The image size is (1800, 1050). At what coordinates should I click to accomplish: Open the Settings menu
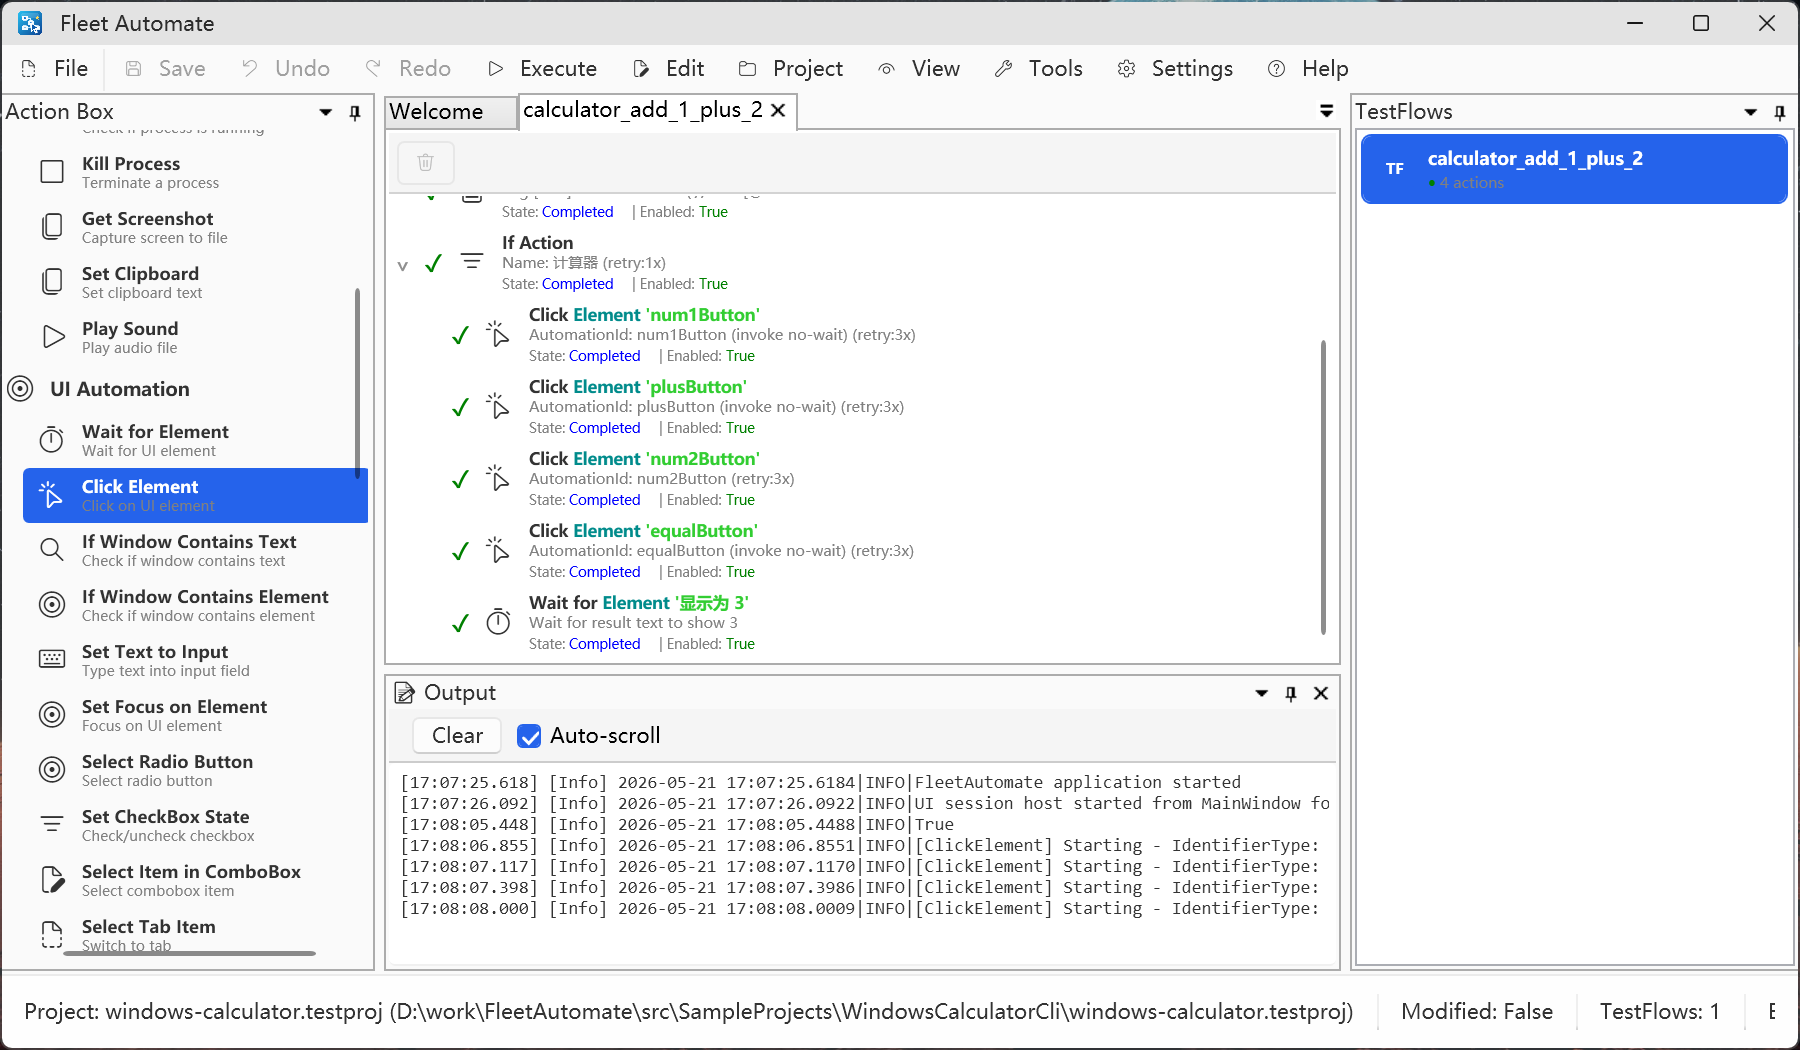[x=1174, y=68]
